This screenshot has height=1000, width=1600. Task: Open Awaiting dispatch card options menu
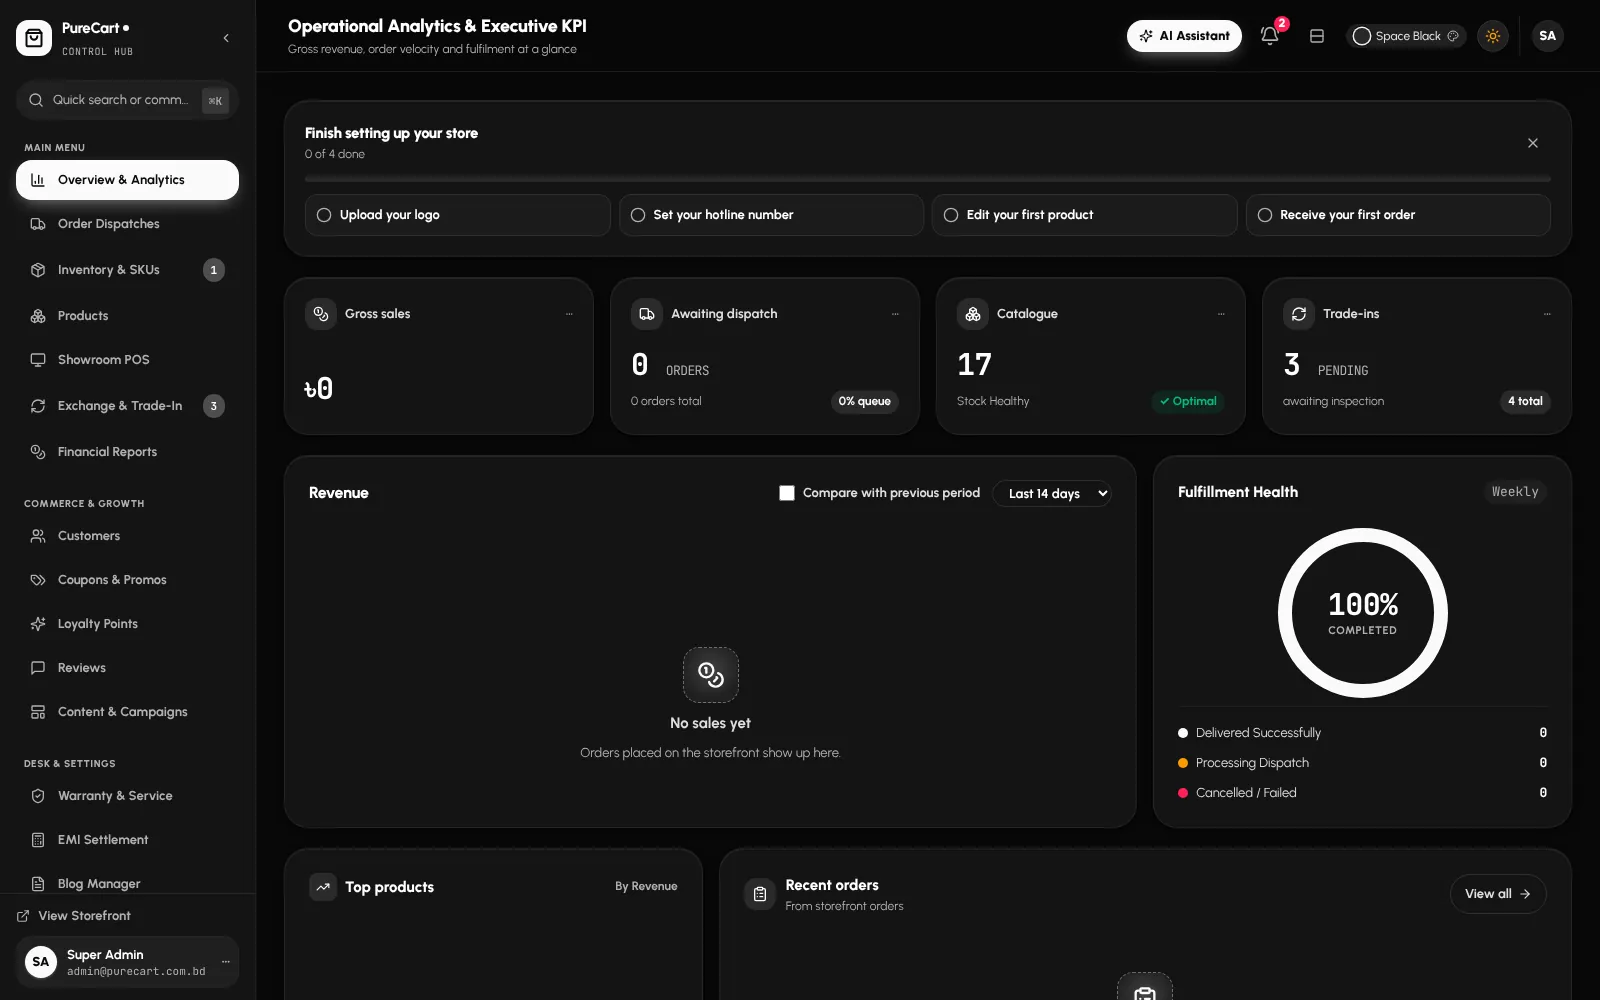895,314
